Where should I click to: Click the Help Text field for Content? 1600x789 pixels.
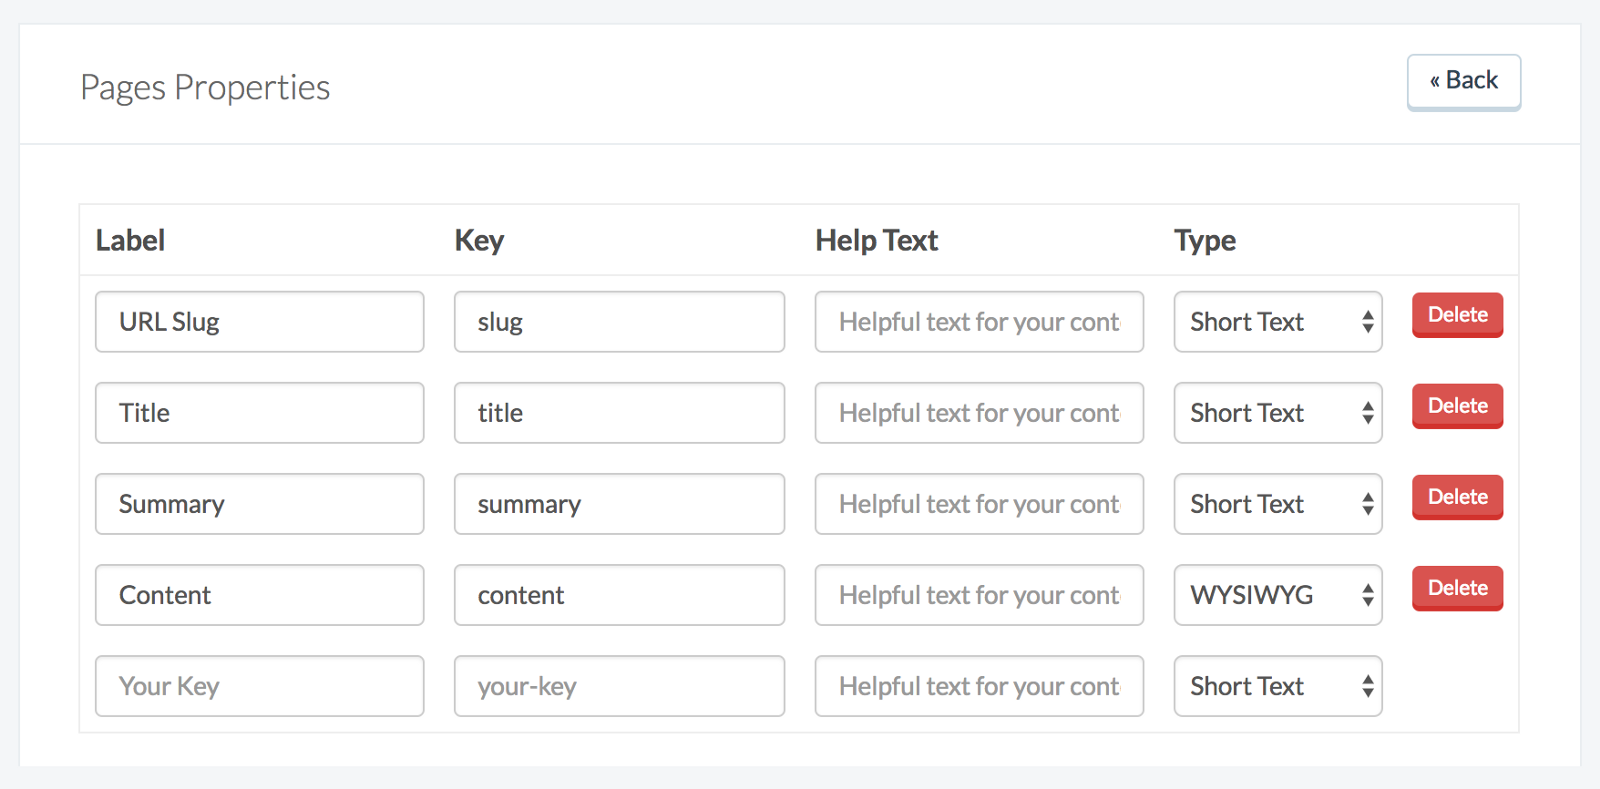(978, 595)
